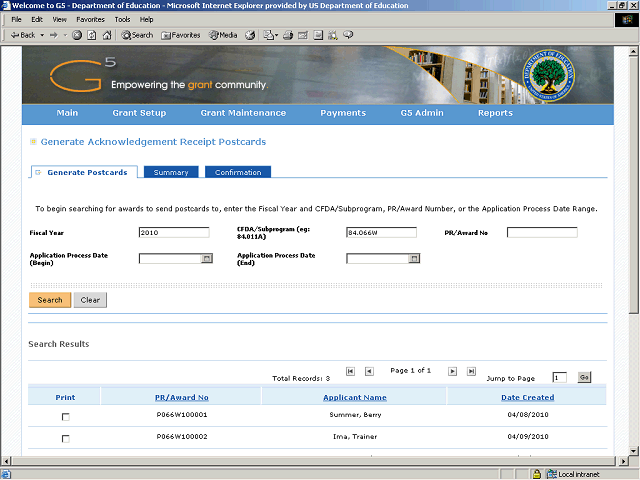Image resolution: width=640 pixels, height=480 pixels.
Task: Check Print box for P066W100002
Action: point(65,439)
